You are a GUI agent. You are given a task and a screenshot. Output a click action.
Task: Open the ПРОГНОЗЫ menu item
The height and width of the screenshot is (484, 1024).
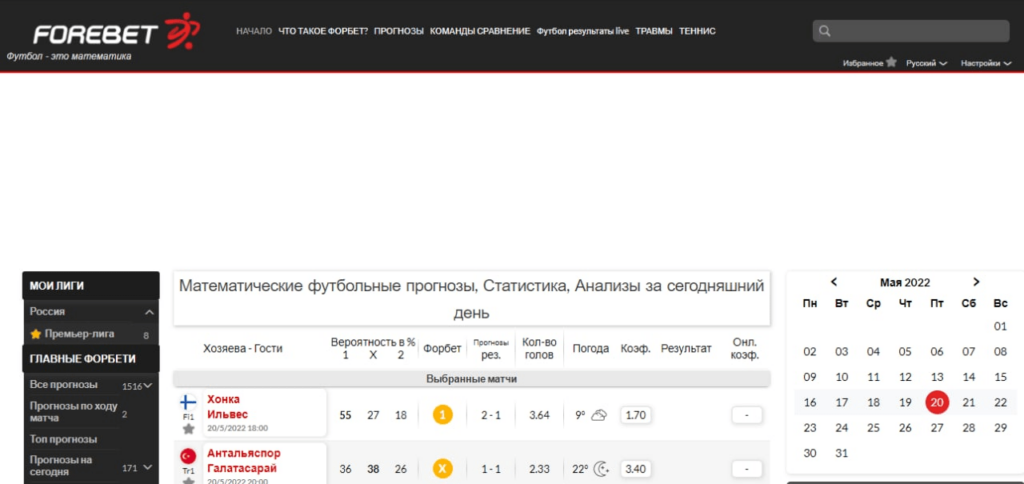coord(399,31)
